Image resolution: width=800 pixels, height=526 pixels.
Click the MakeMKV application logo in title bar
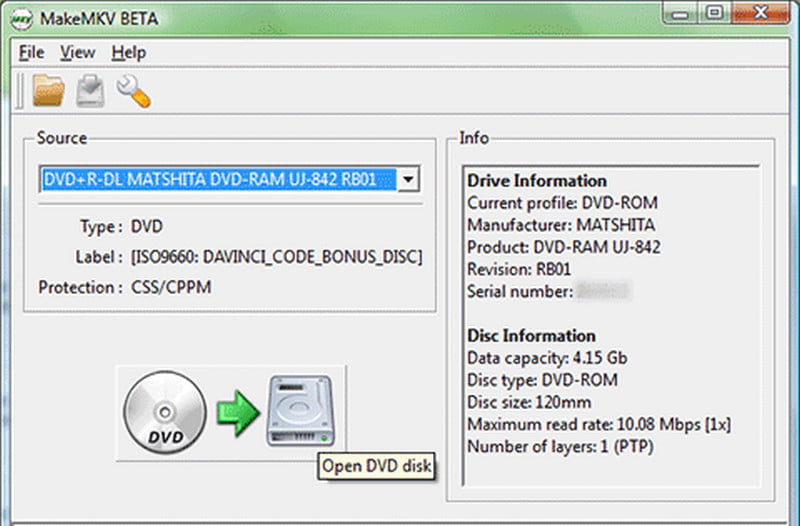point(22,19)
